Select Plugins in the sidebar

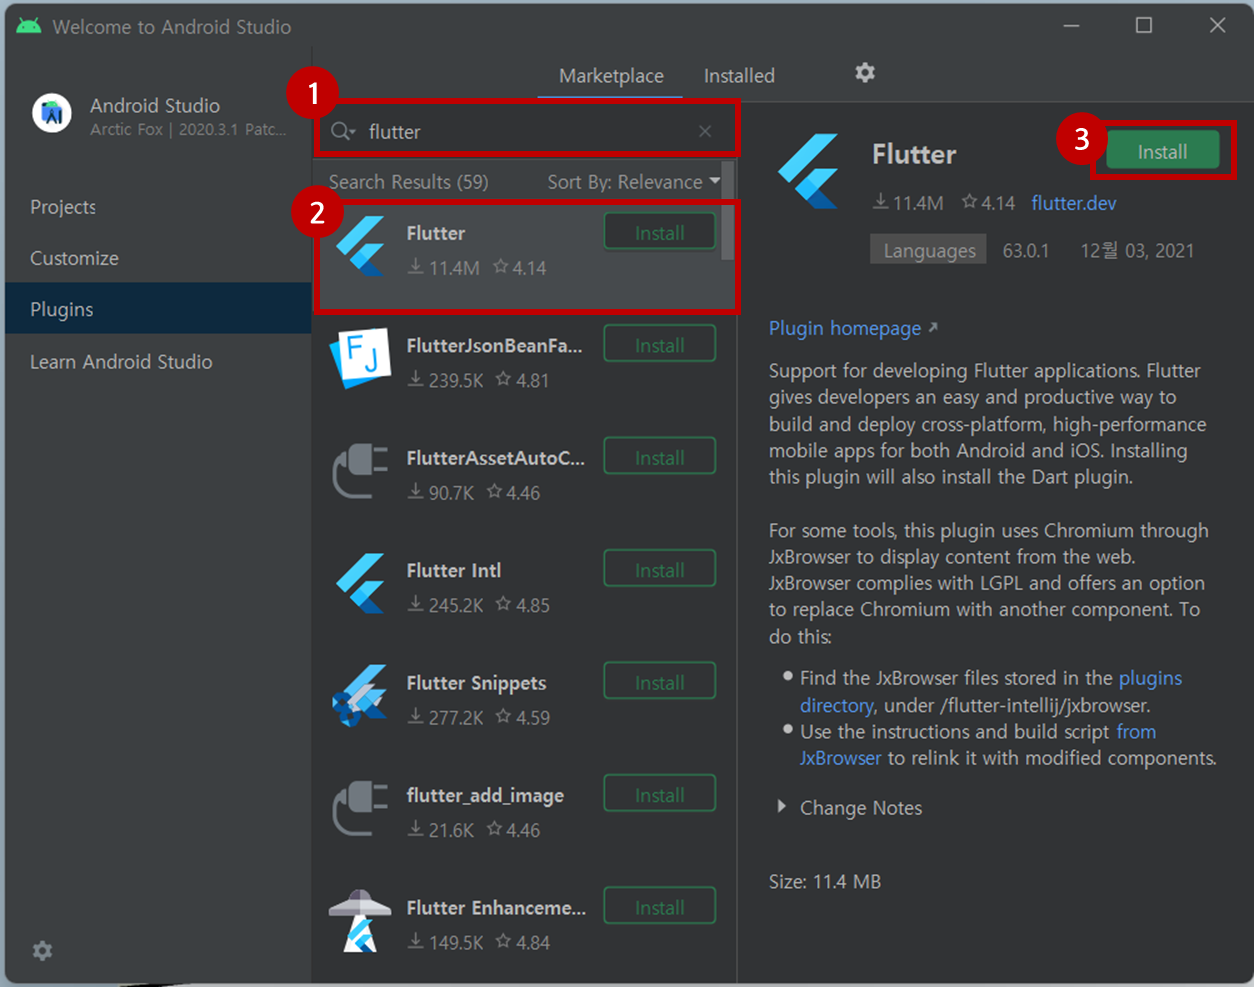tap(158, 309)
